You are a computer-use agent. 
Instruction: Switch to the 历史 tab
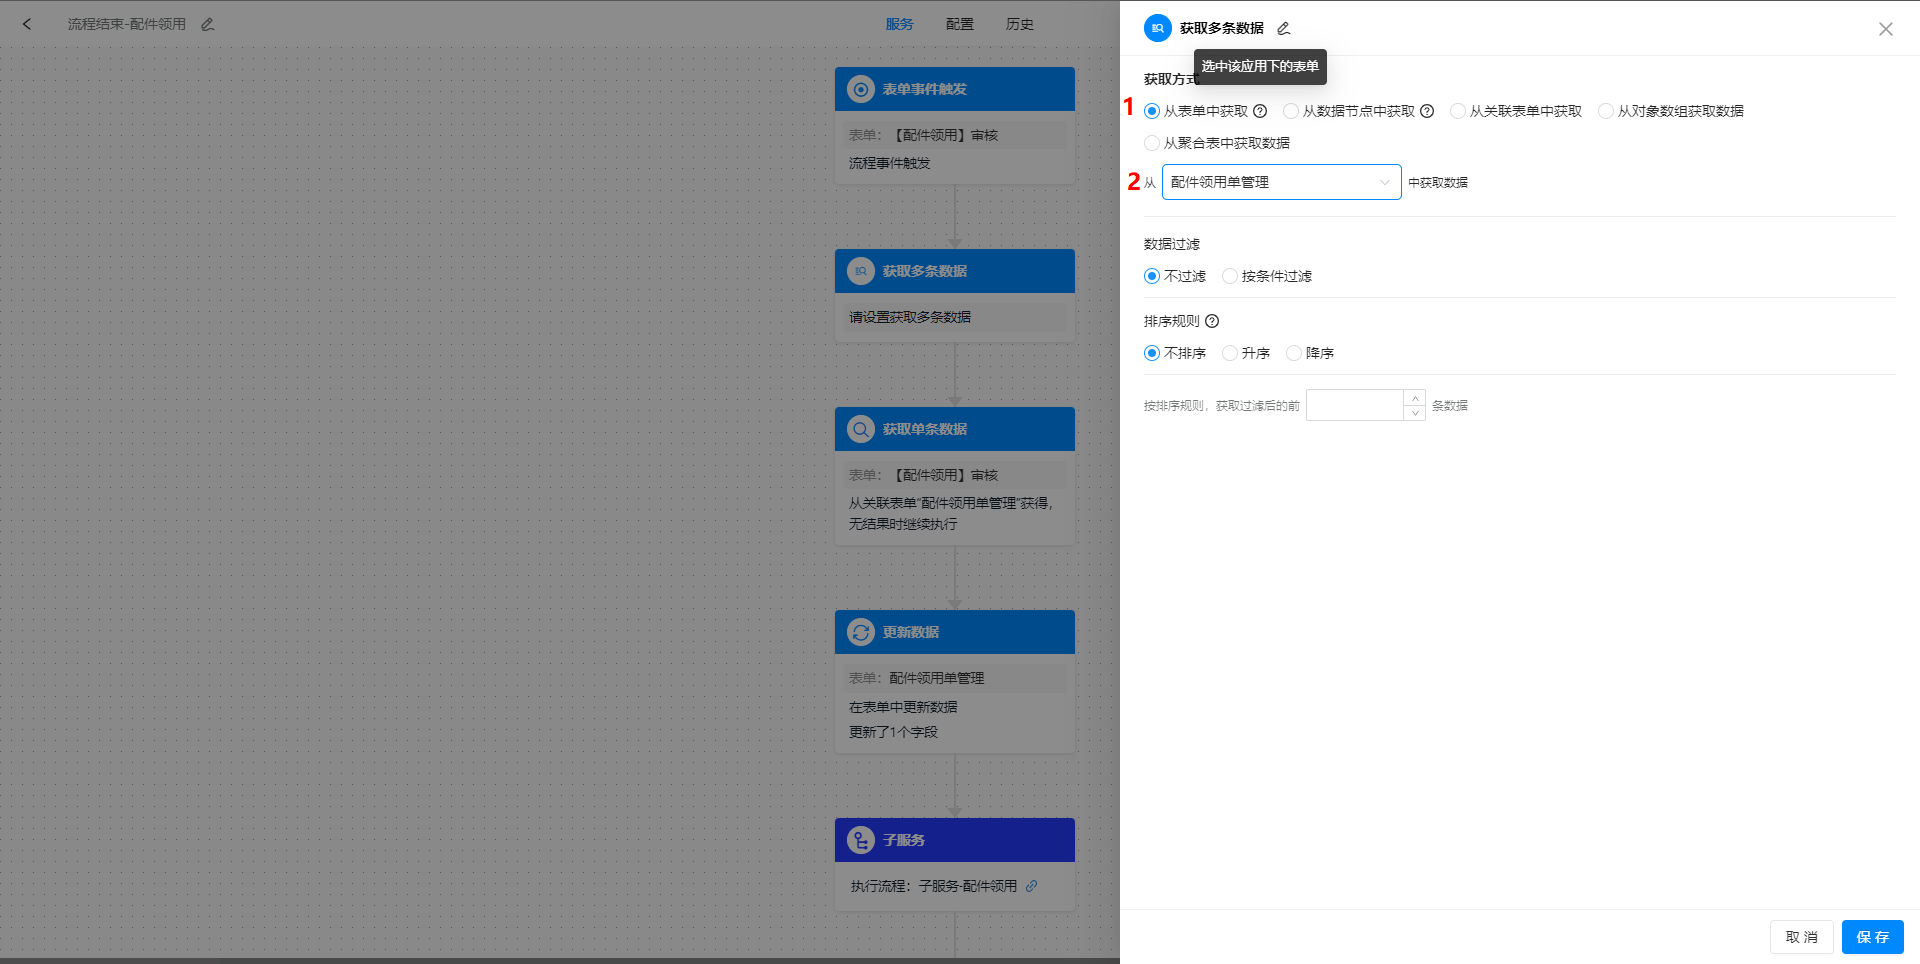click(x=1019, y=24)
